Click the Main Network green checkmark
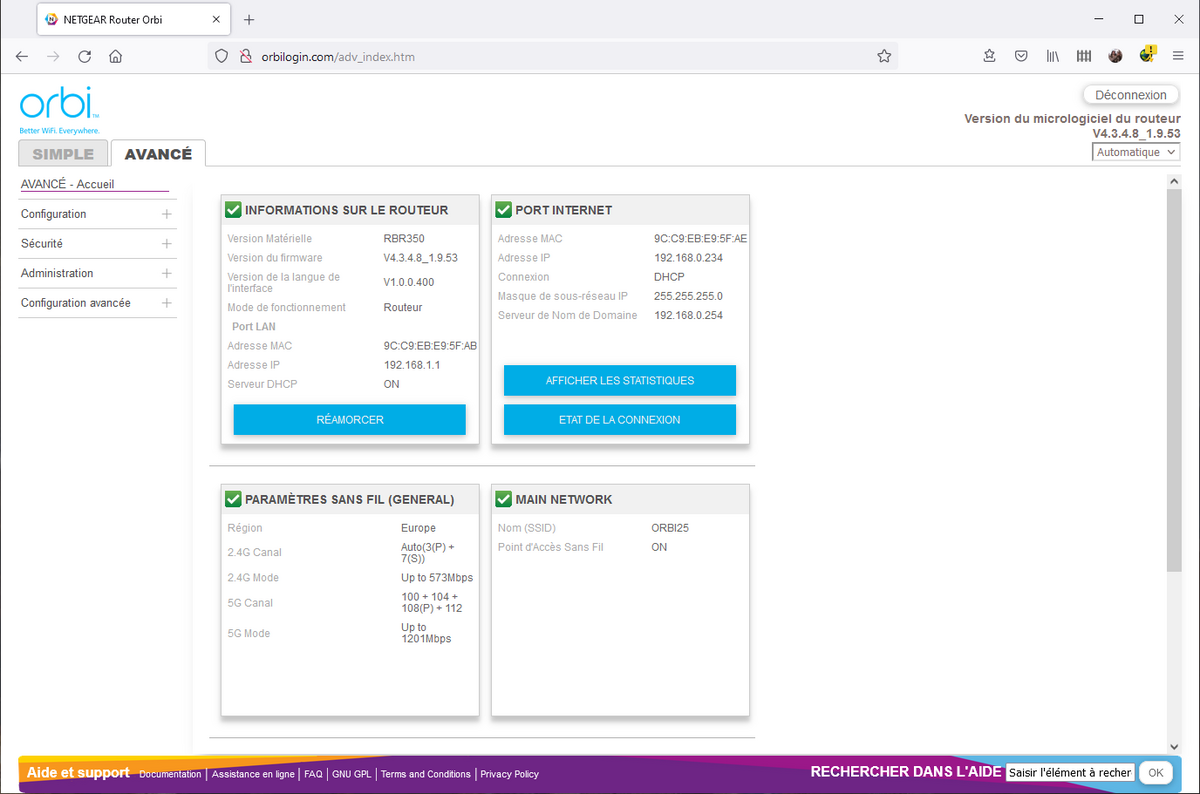The height and width of the screenshot is (794, 1200). point(503,499)
